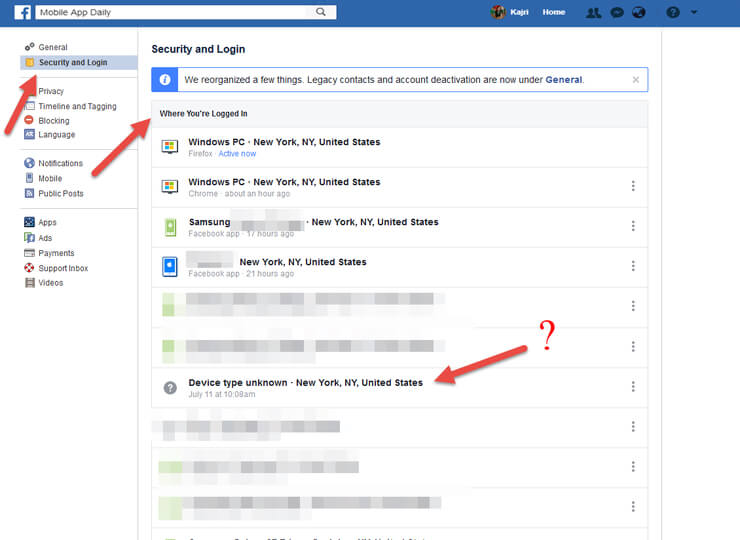Click the Timeline and Tagging icon
740x540 pixels.
click(x=29, y=106)
